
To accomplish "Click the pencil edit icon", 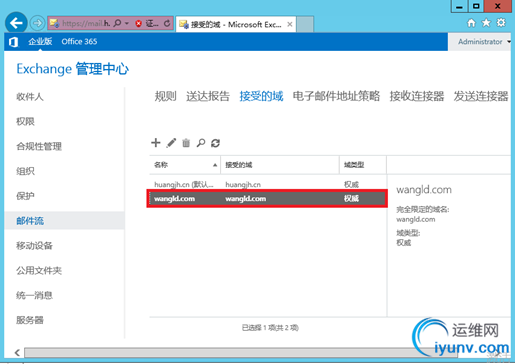I will (171, 143).
